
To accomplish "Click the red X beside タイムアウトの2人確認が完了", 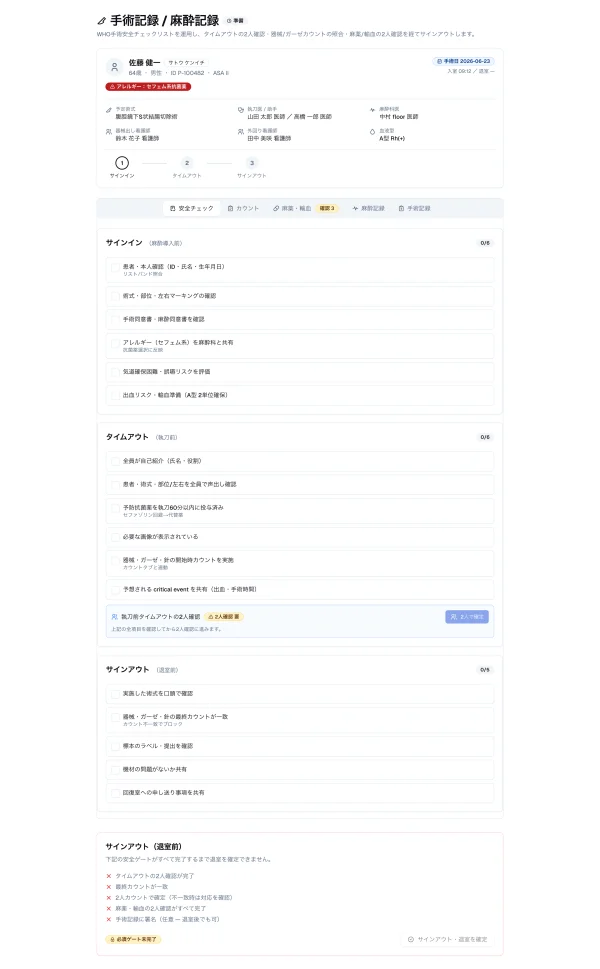I will 109,876.
